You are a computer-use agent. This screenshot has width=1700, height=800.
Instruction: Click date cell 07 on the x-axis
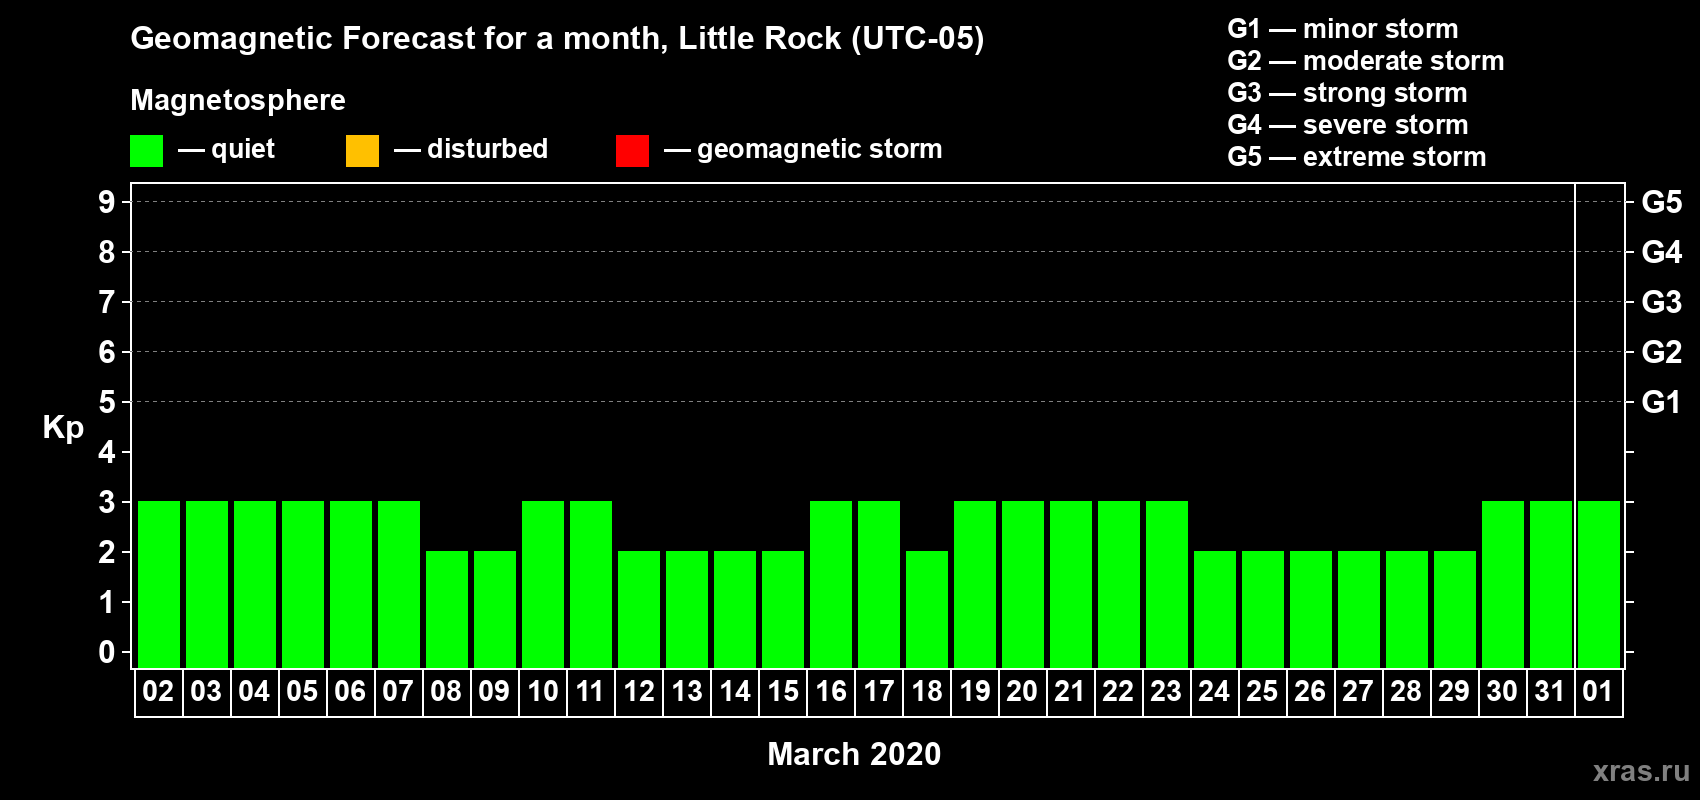pos(399,692)
